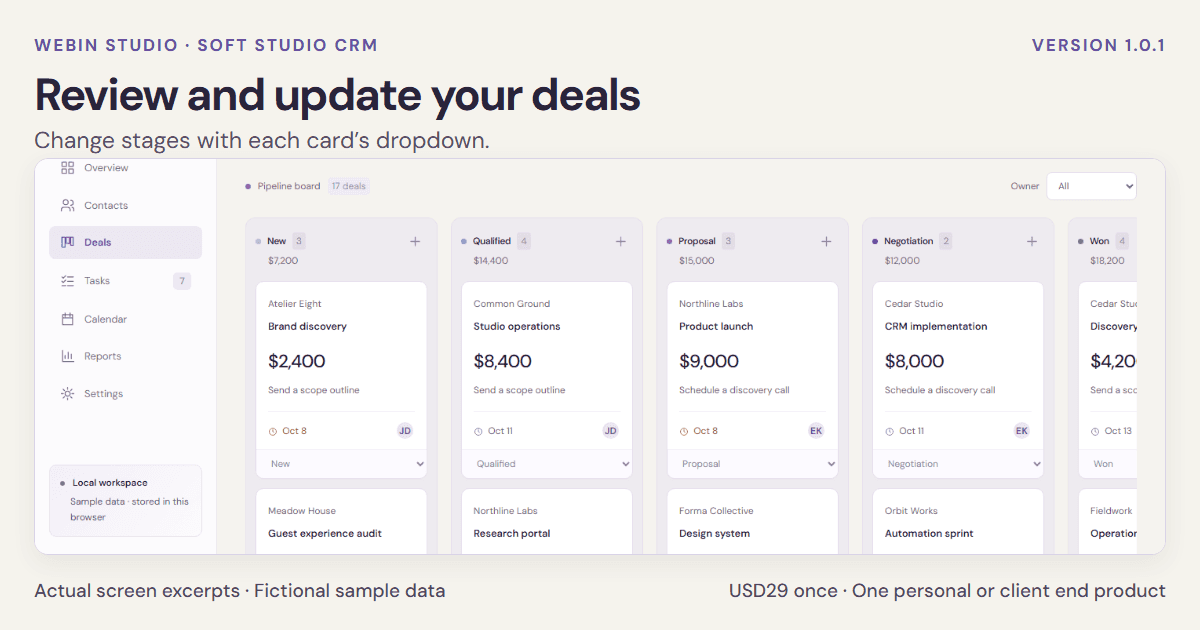Open the Calendar from the sidebar
This screenshot has width=1200, height=630.
[125, 319]
